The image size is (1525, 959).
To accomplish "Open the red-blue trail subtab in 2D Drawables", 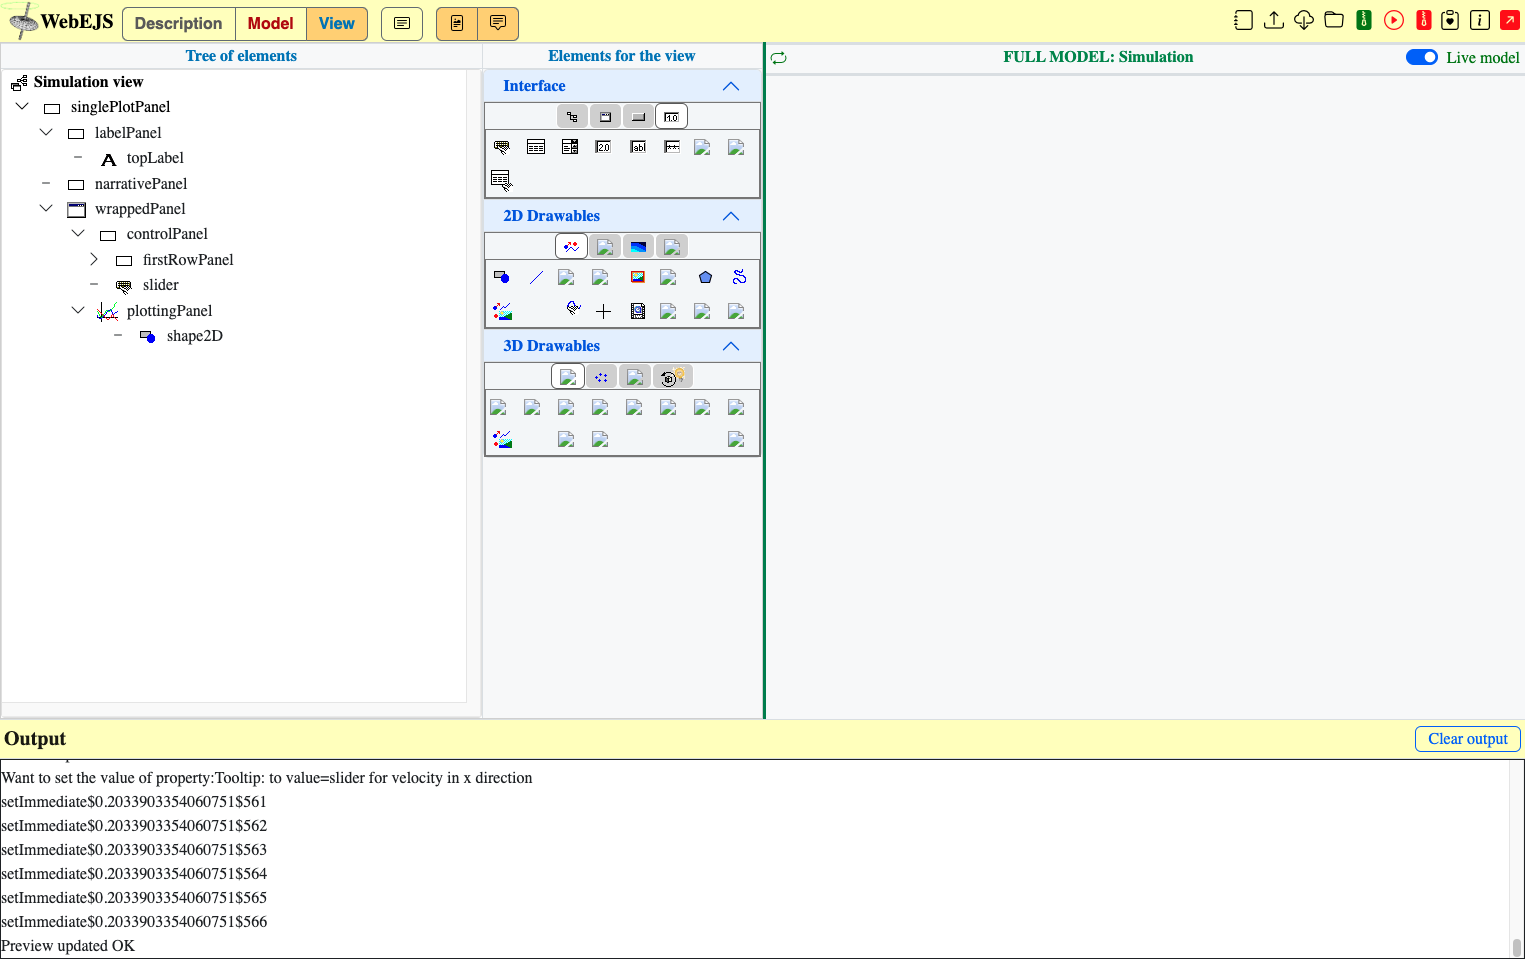I will tap(571, 246).
